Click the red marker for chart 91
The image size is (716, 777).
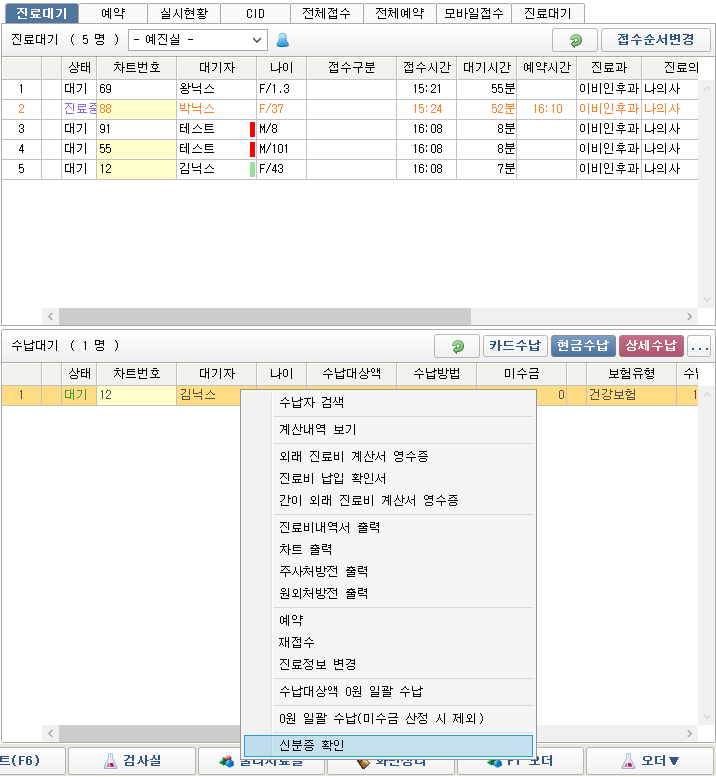point(253,129)
